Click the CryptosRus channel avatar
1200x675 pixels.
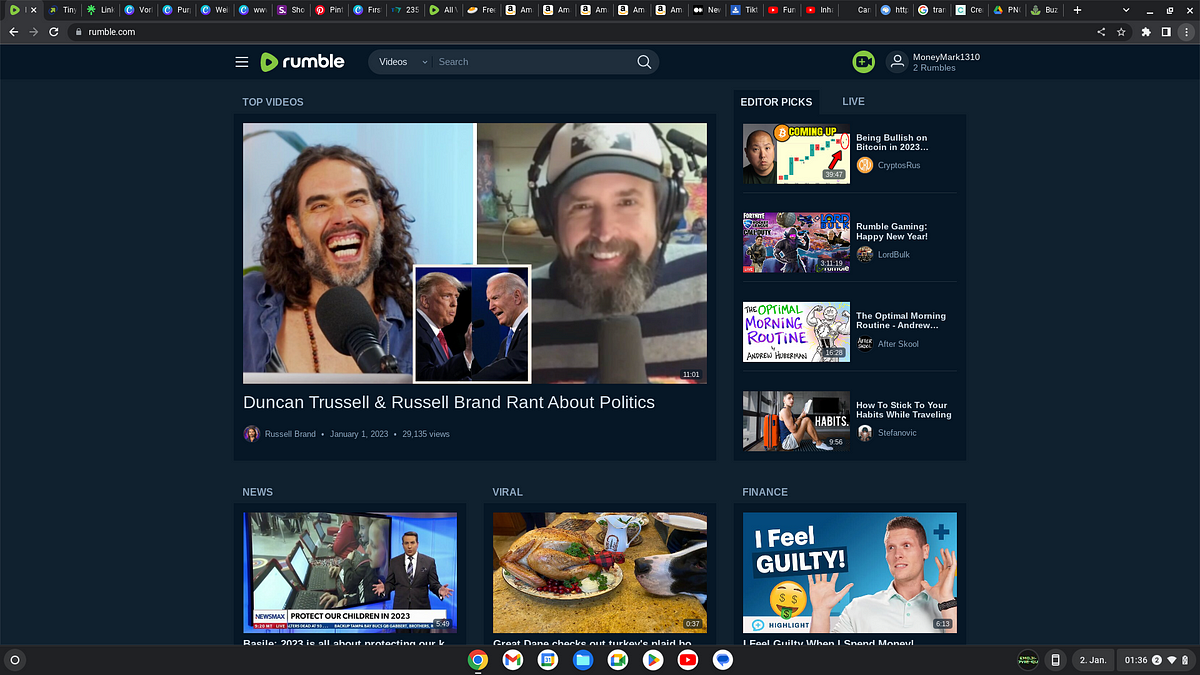865,165
